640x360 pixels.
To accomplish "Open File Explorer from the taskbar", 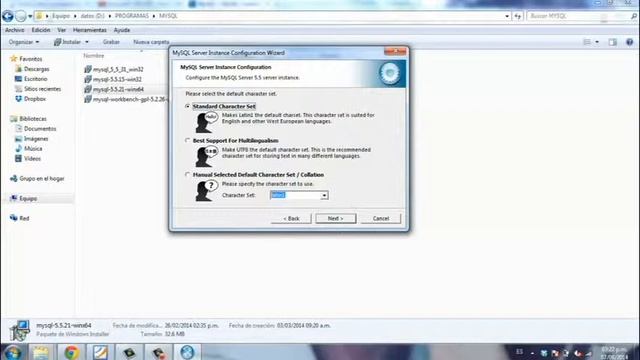I will click(41, 352).
